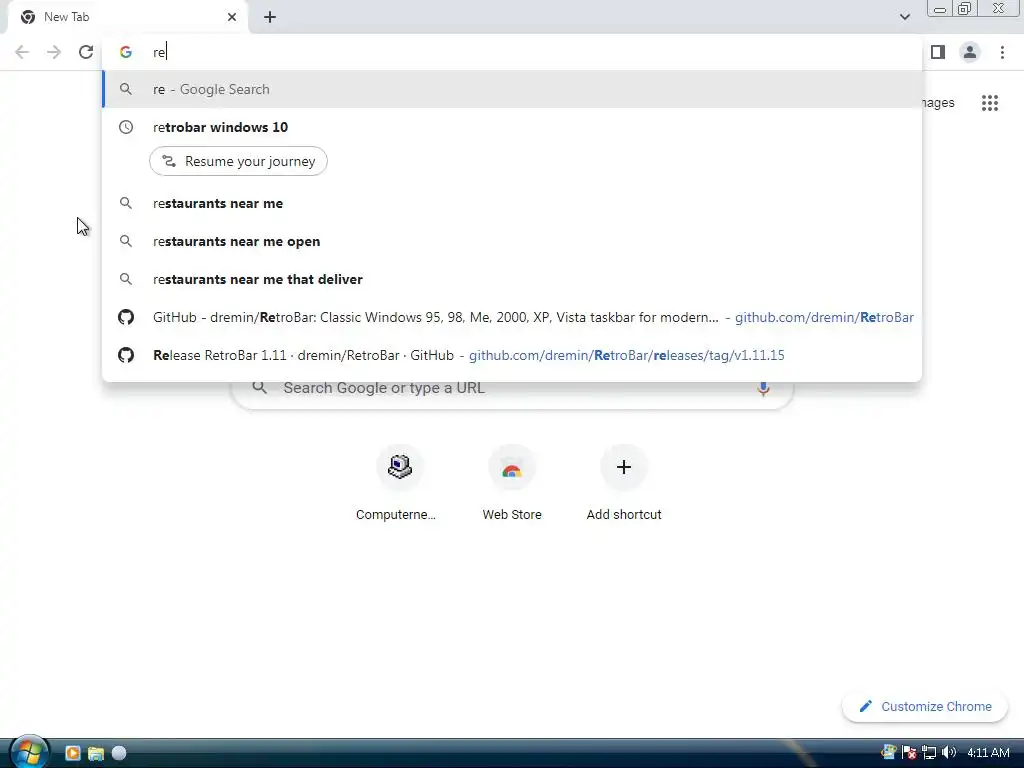
Task: Click the browser Back arrow
Action: tap(22, 52)
